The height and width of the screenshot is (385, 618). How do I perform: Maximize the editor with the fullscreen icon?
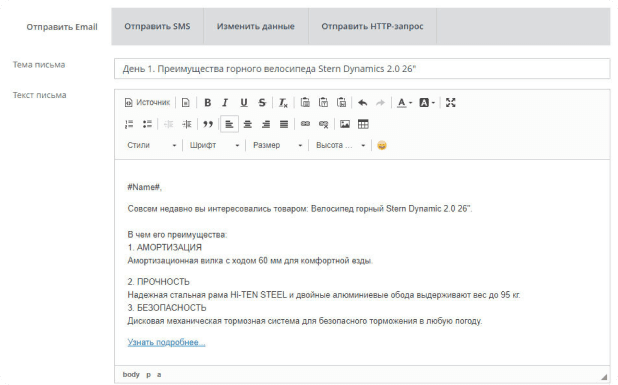450,103
